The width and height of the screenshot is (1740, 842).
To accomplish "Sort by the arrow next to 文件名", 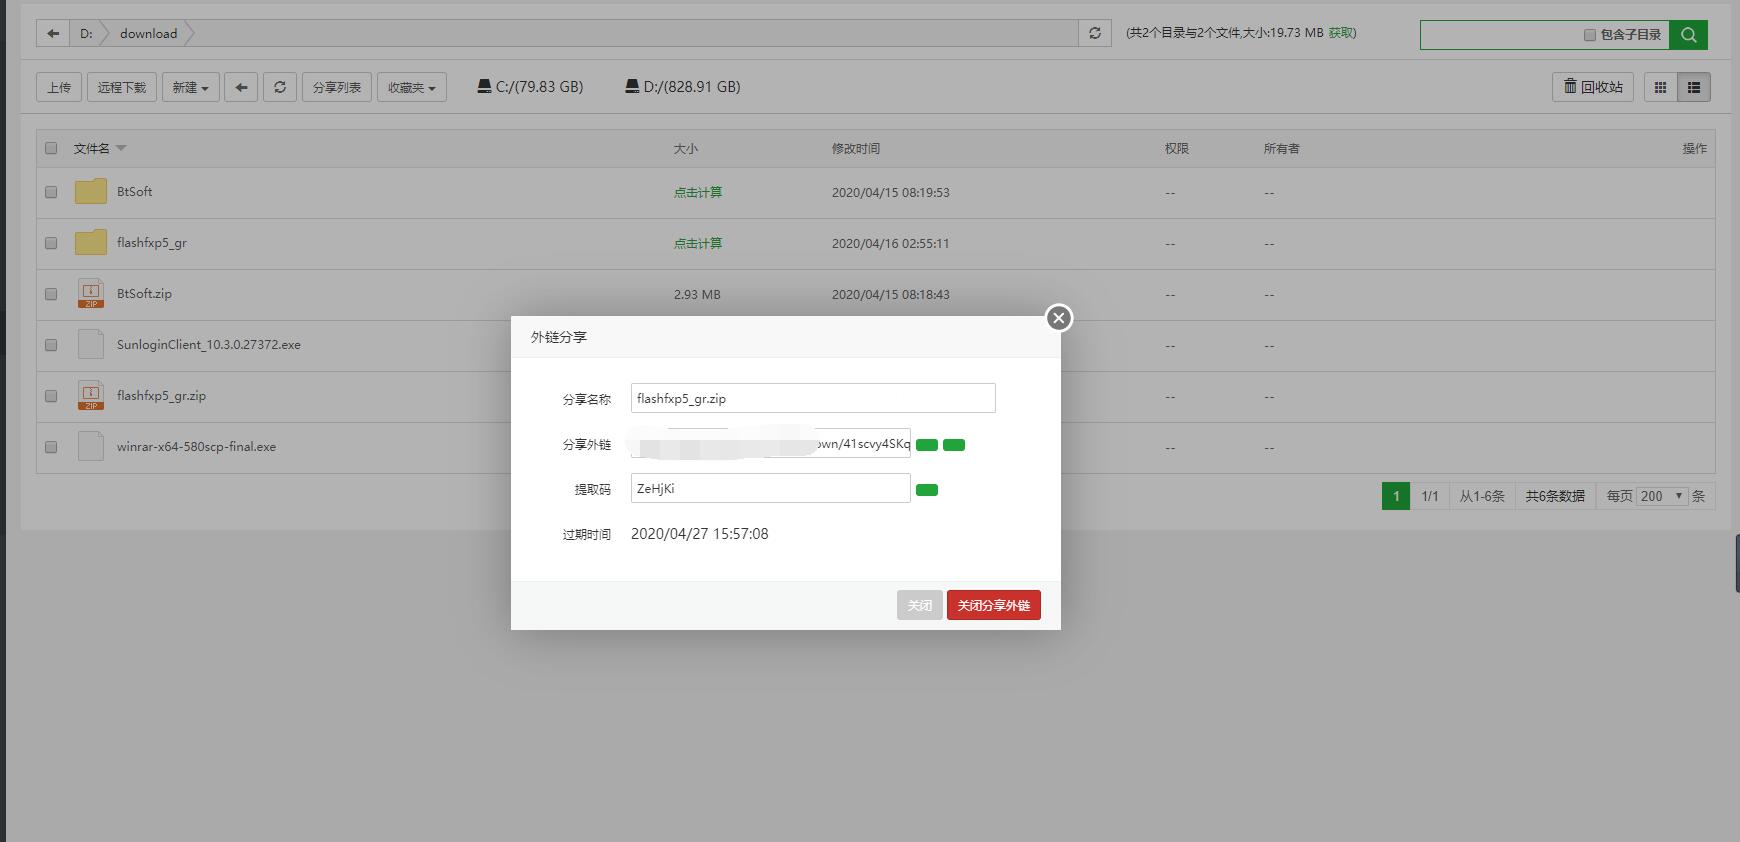I will coord(121,148).
